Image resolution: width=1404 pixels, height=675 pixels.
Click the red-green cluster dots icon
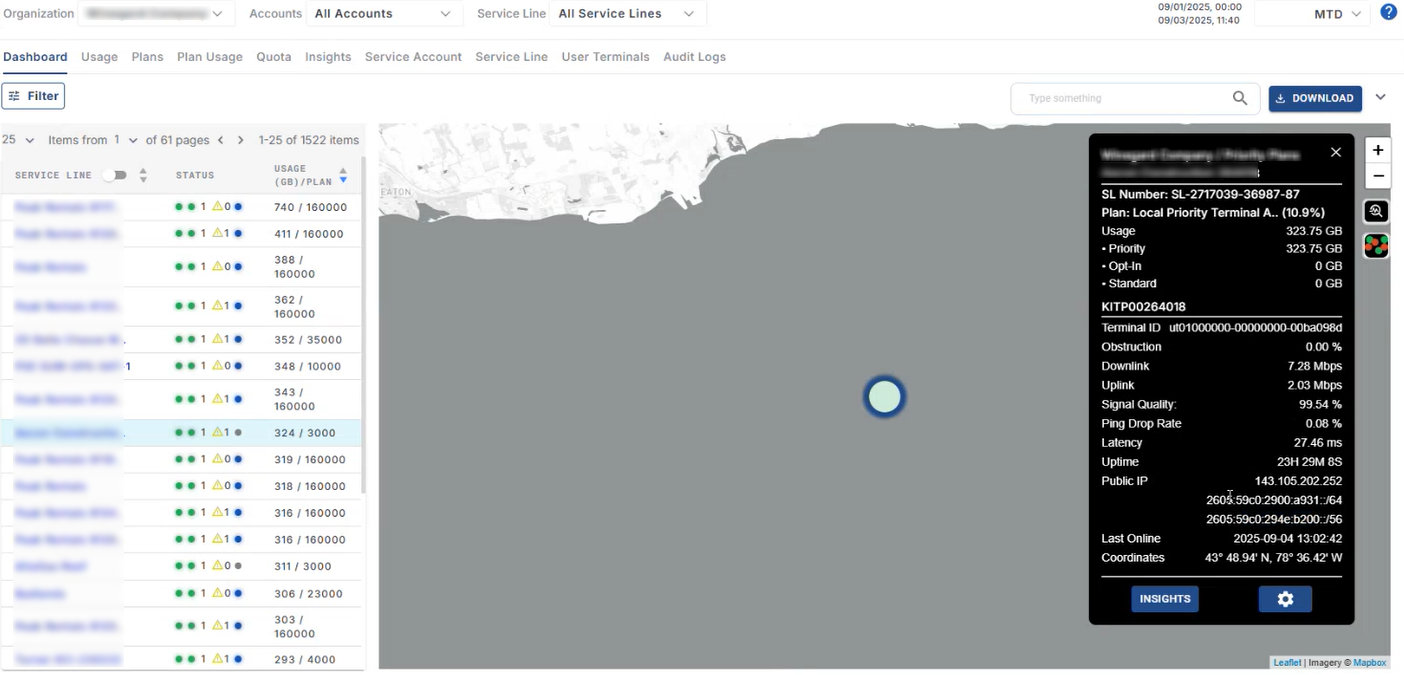tap(1377, 246)
